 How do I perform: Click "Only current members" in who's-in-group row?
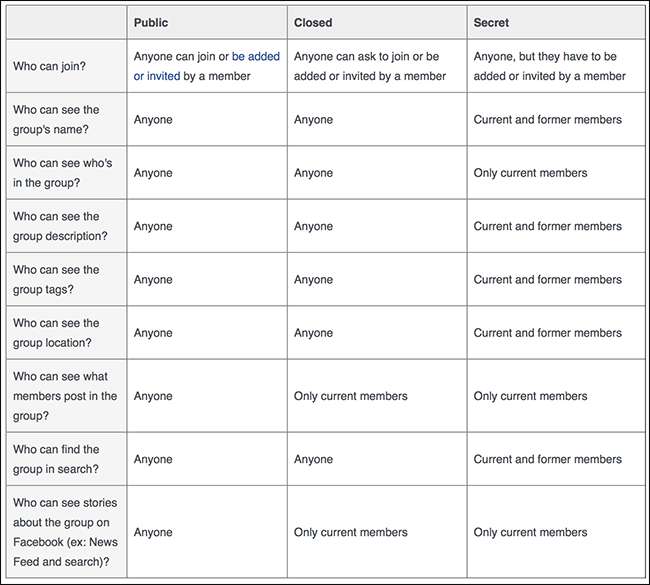click(530, 173)
